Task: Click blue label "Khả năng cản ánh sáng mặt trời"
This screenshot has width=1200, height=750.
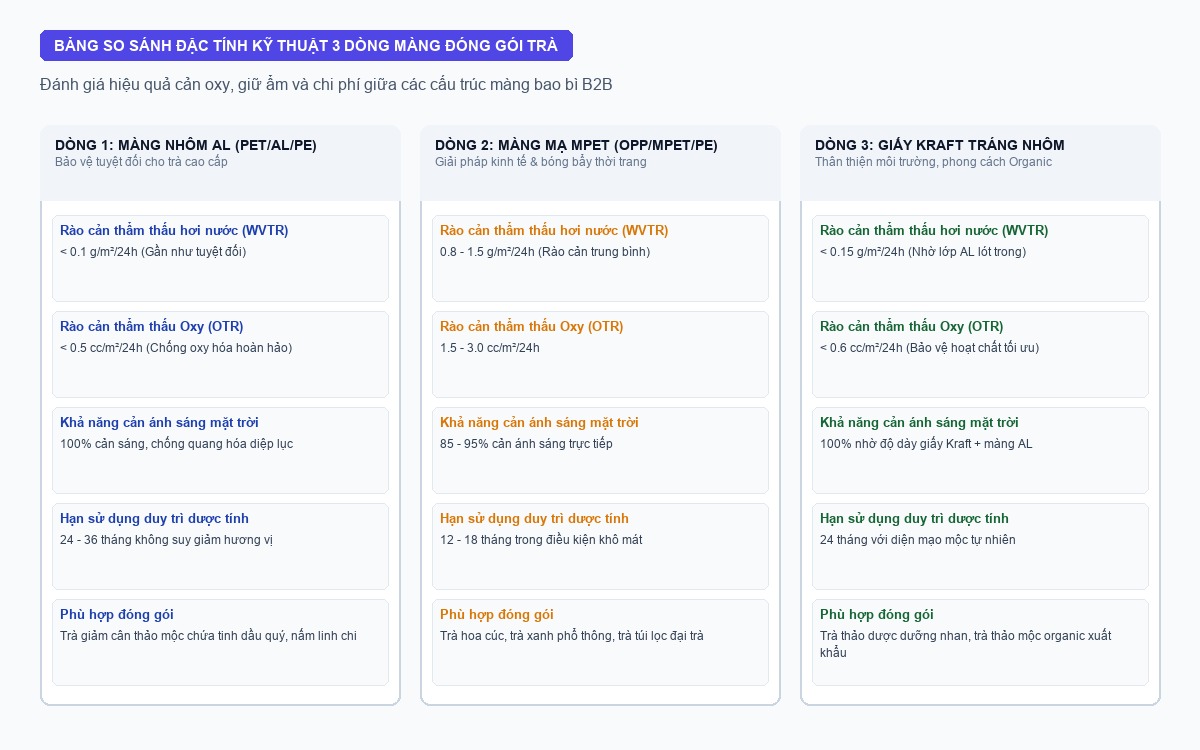Action: pyautogui.click(x=159, y=422)
